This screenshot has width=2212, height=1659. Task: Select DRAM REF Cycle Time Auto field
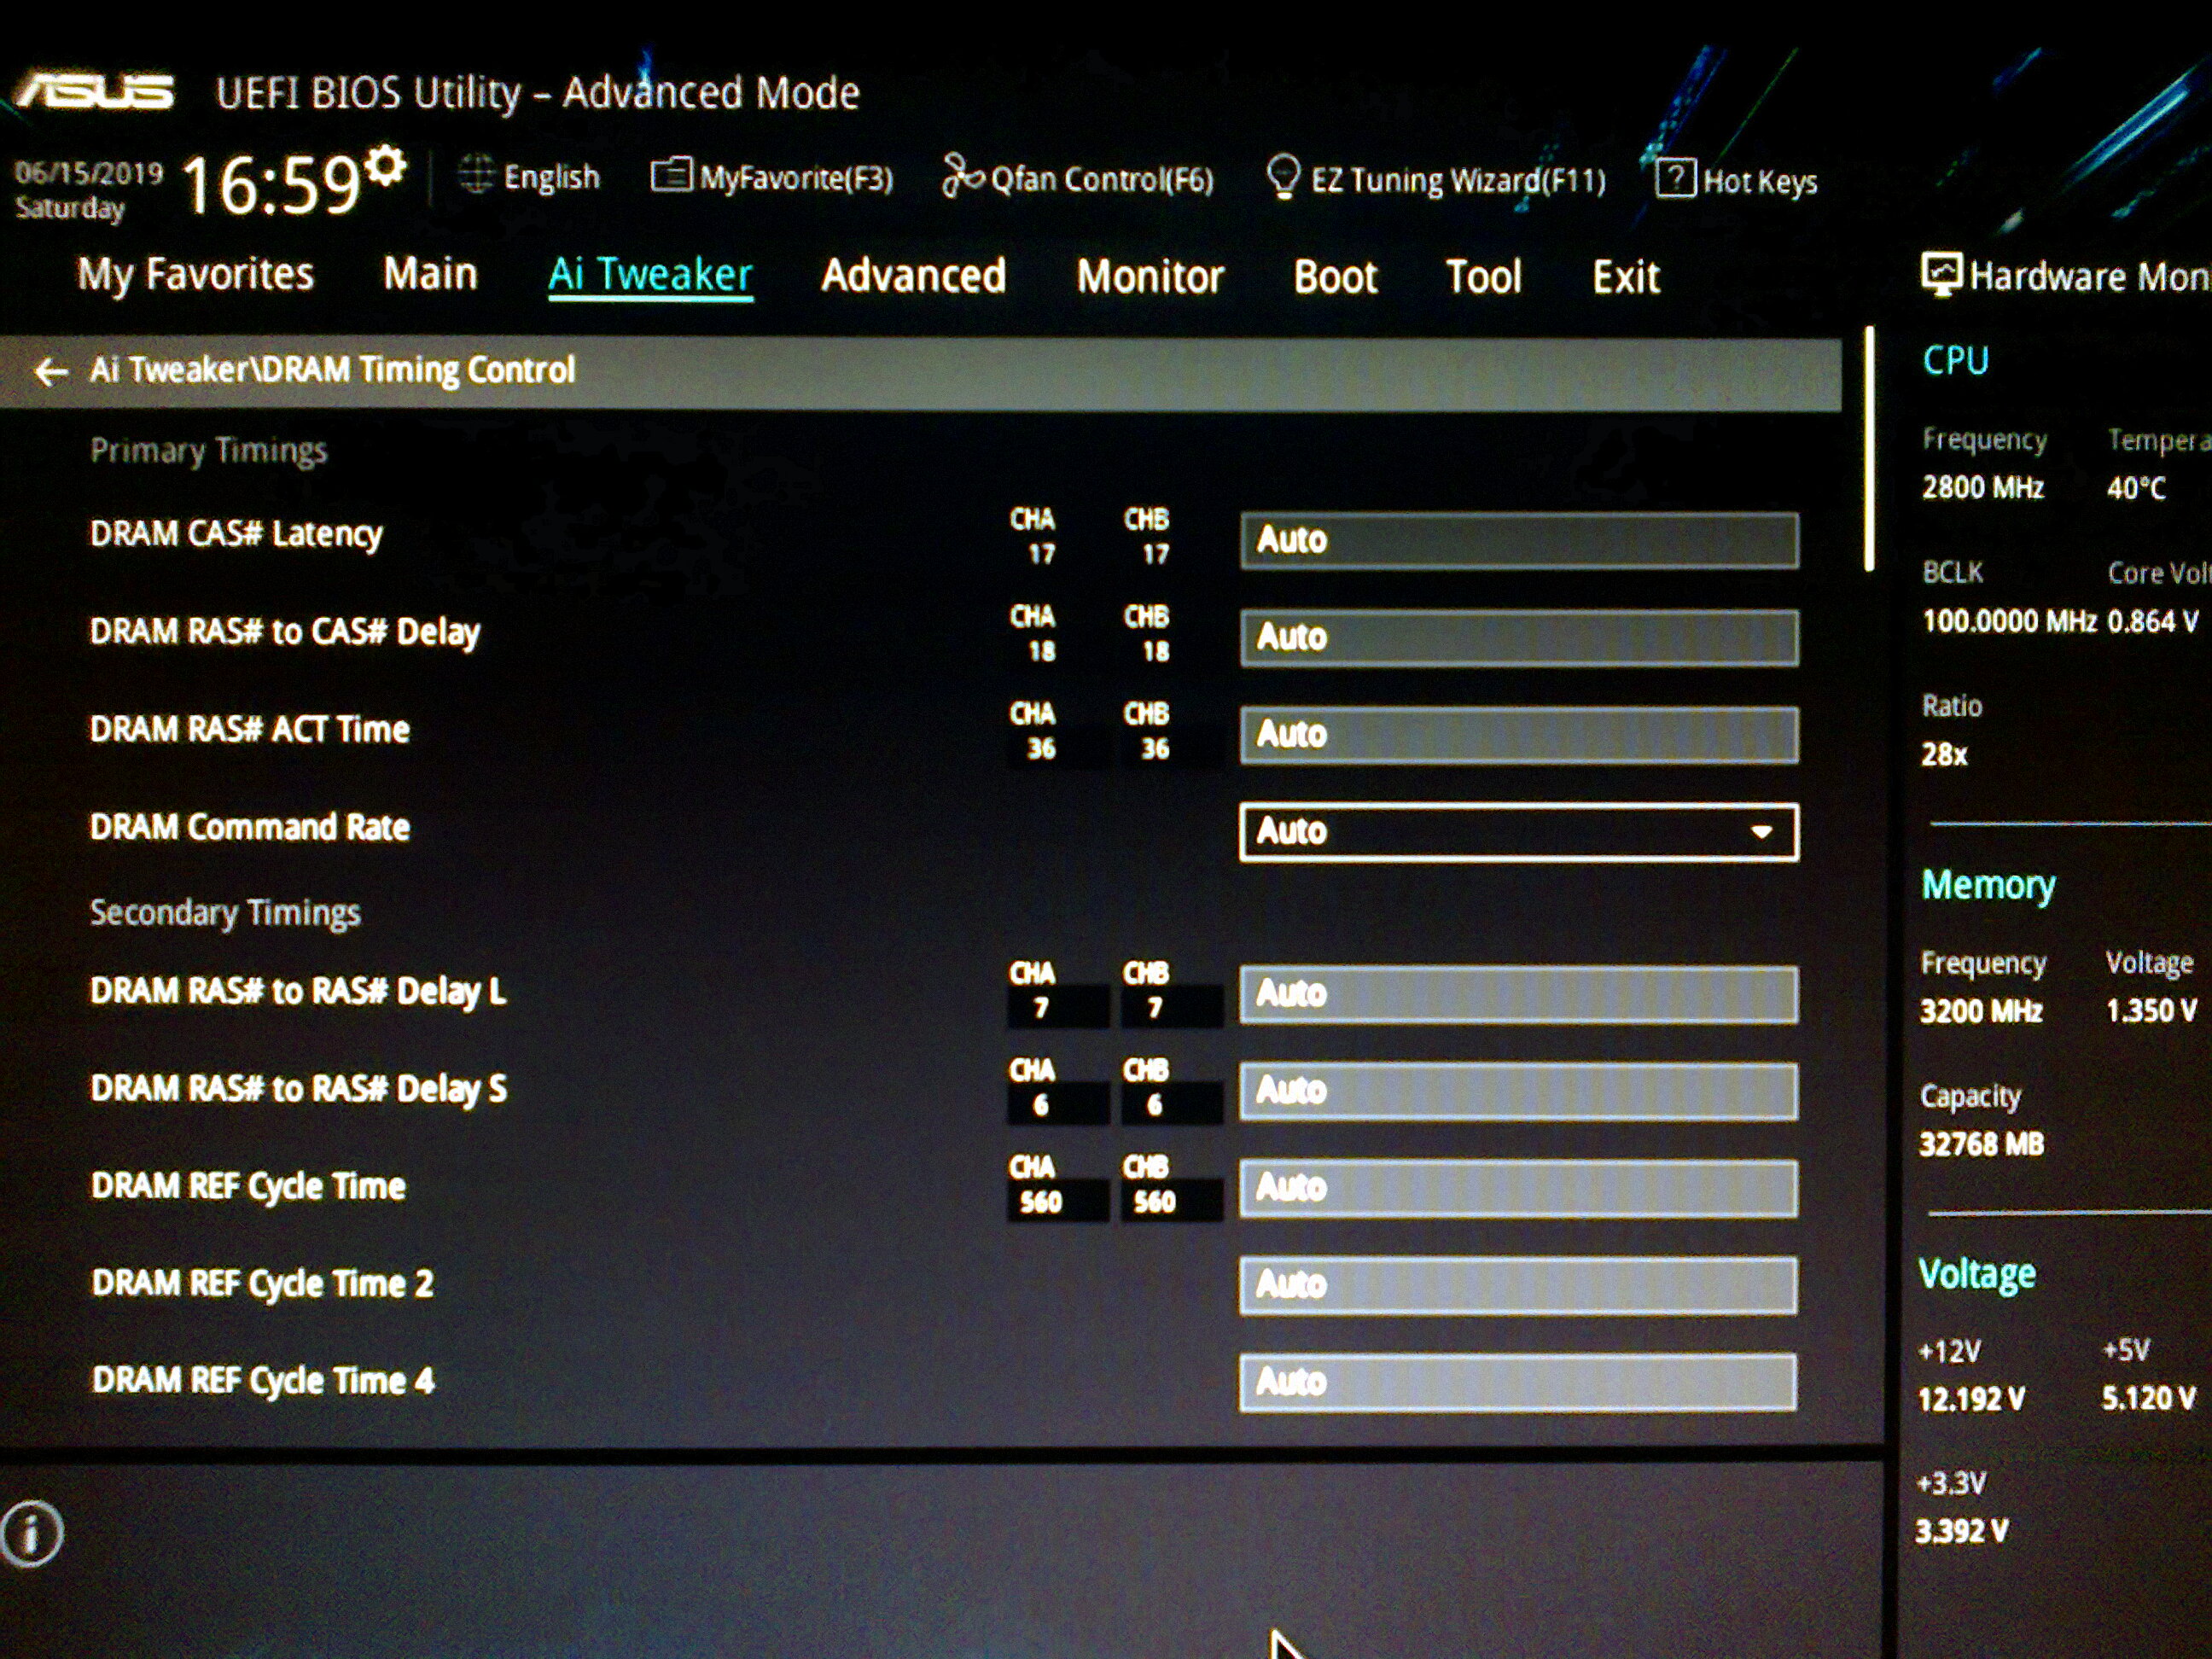pyautogui.click(x=1517, y=1188)
